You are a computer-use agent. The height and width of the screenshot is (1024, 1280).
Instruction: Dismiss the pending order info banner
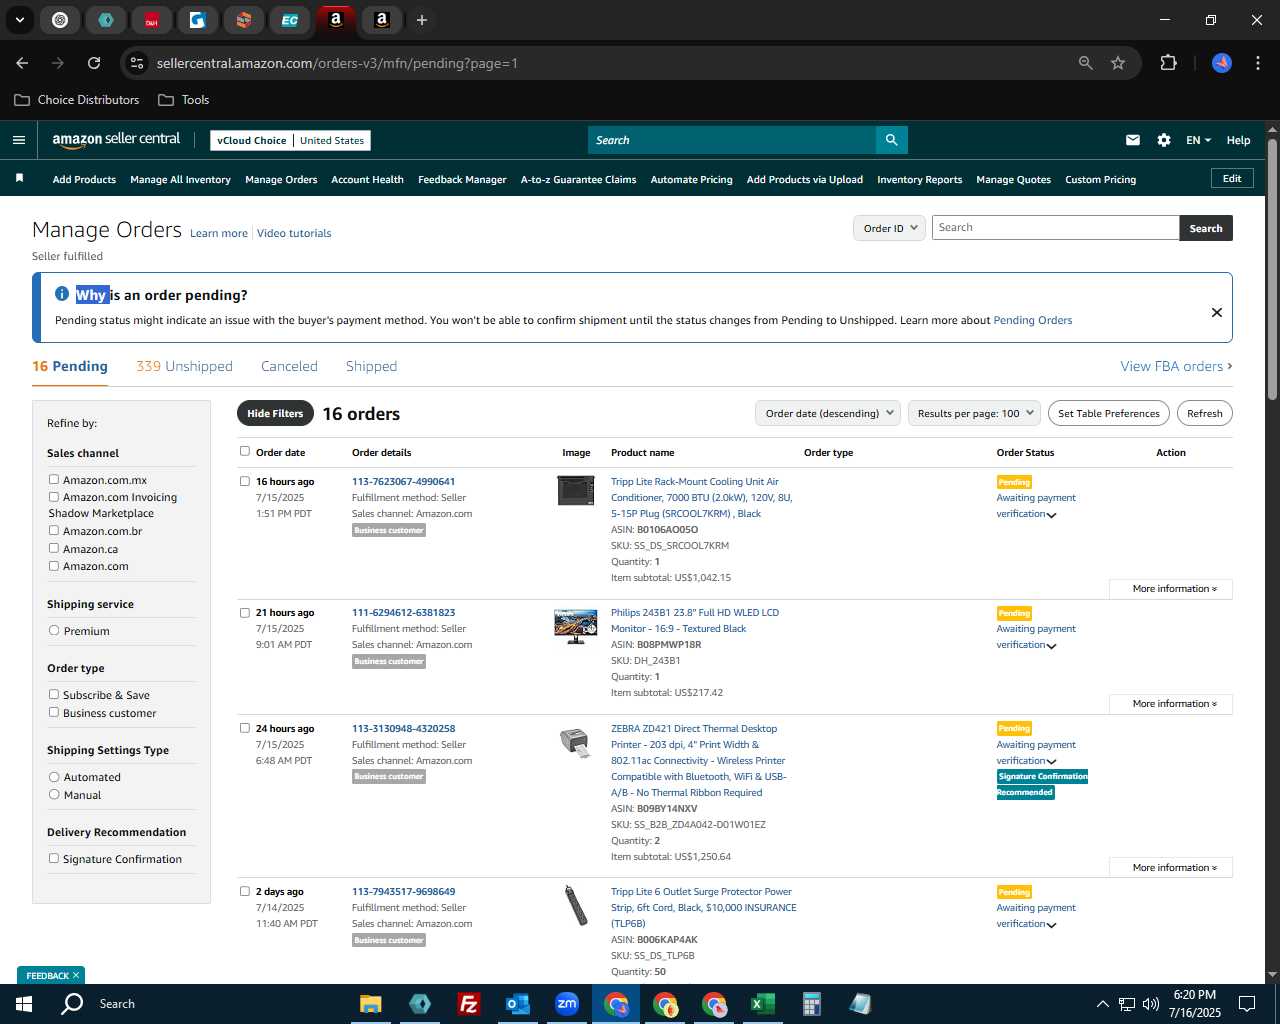tap(1217, 312)
